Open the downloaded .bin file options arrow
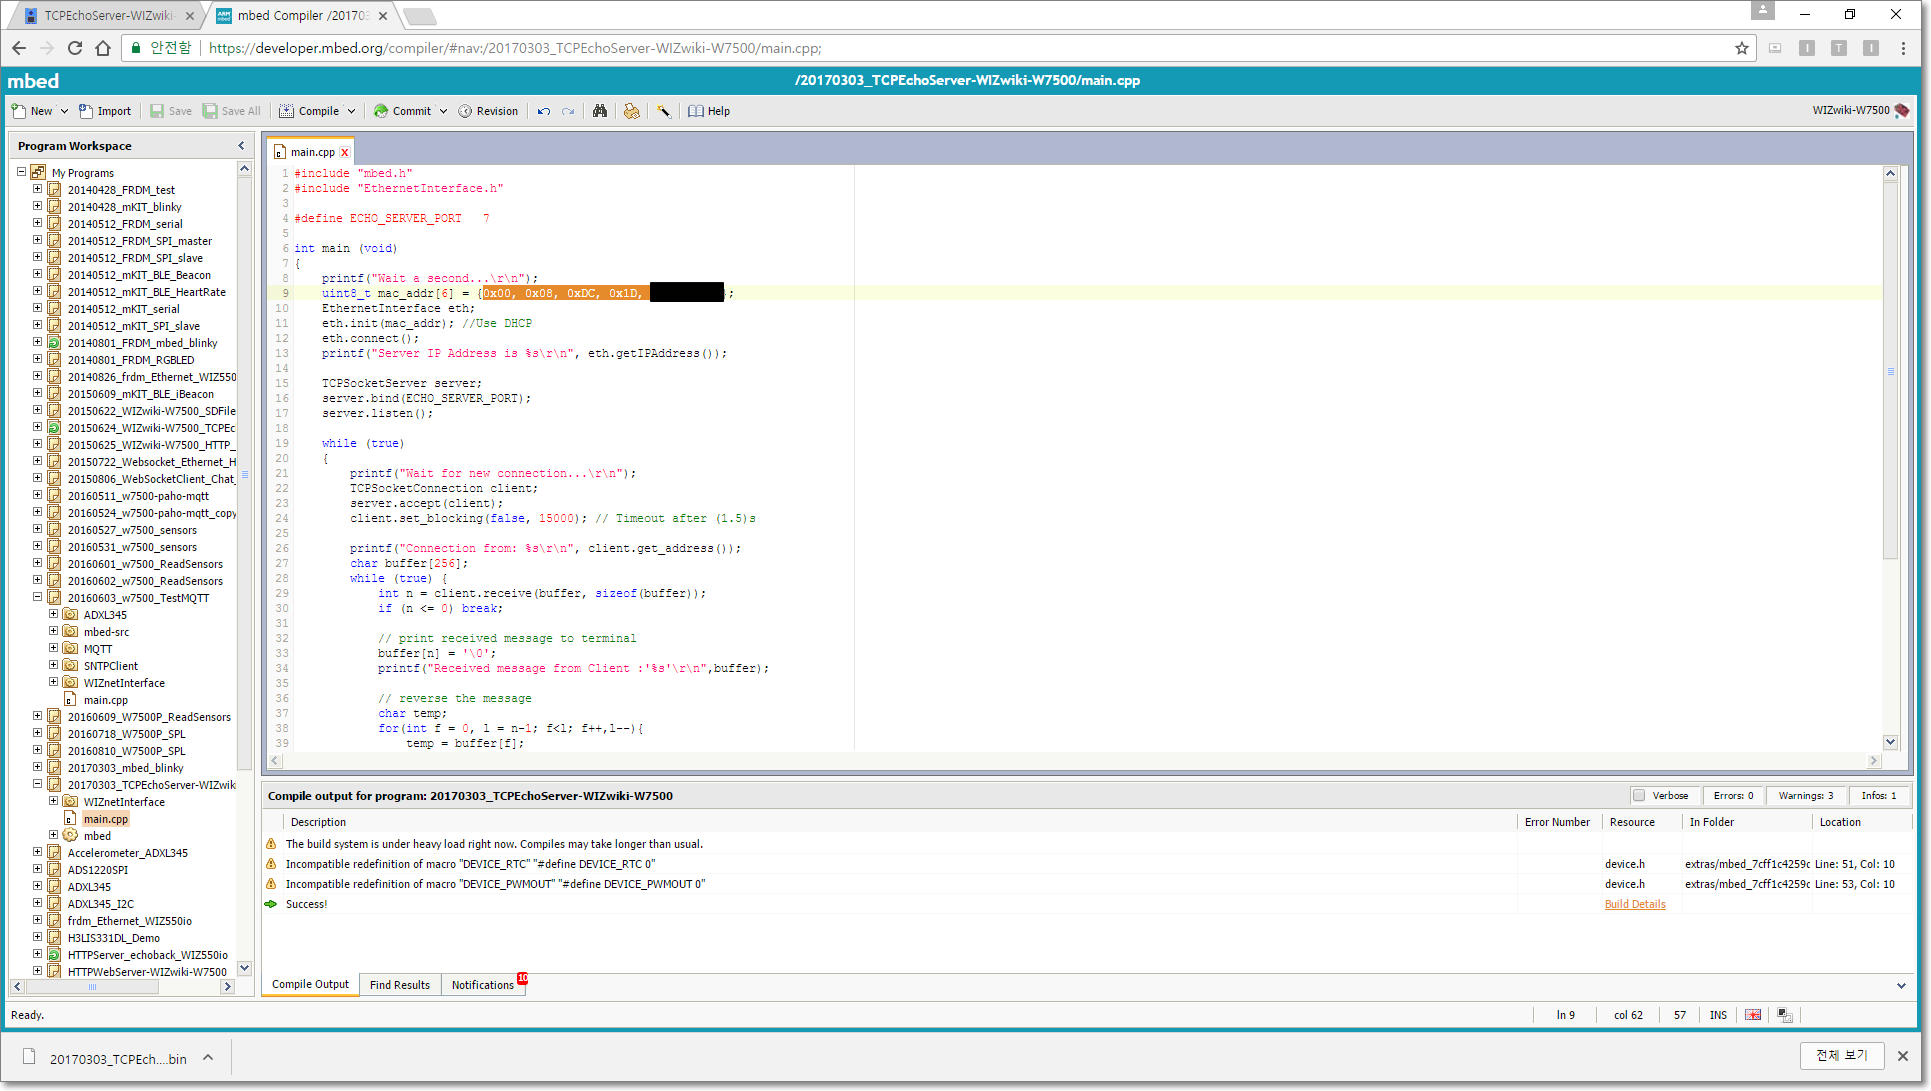 click(x=208, y=1058)
